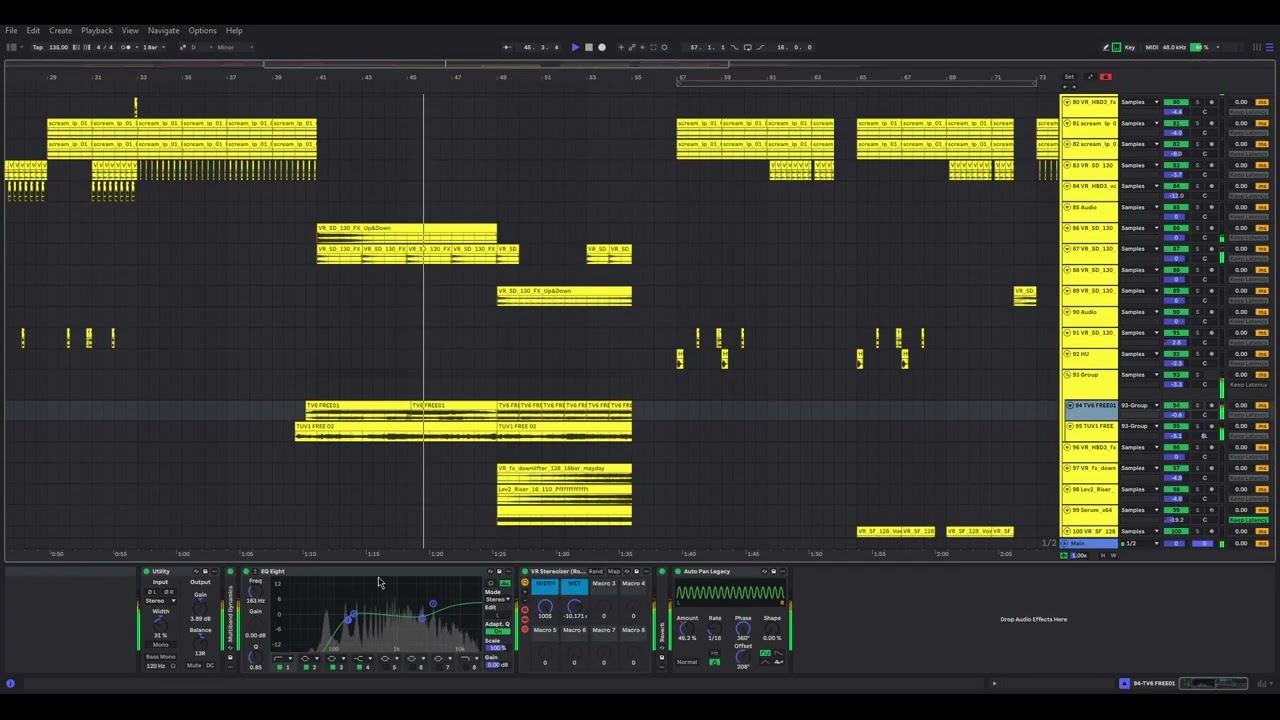
Task: Open the Navigate menu
Action: (164, 31)
